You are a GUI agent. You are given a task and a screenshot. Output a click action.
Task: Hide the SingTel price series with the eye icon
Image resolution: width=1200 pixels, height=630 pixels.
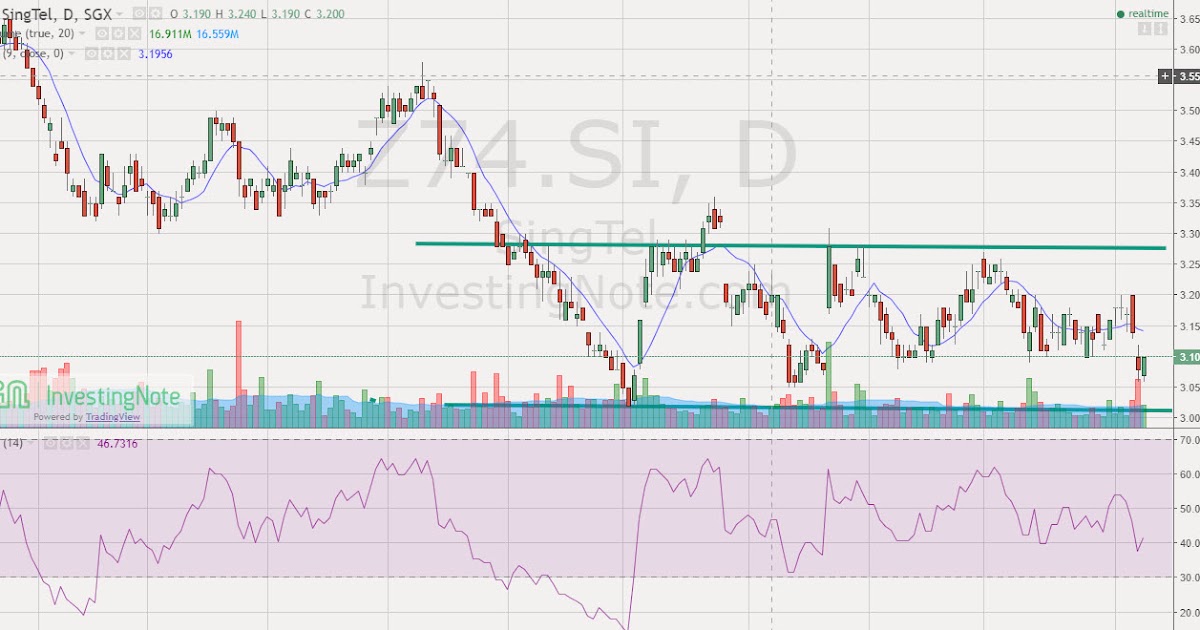tap(138, 14)
